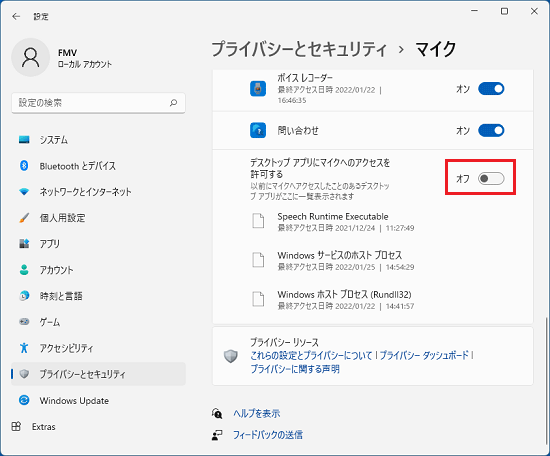Click the ヘルプを表示 help icon

click(217, 413)
